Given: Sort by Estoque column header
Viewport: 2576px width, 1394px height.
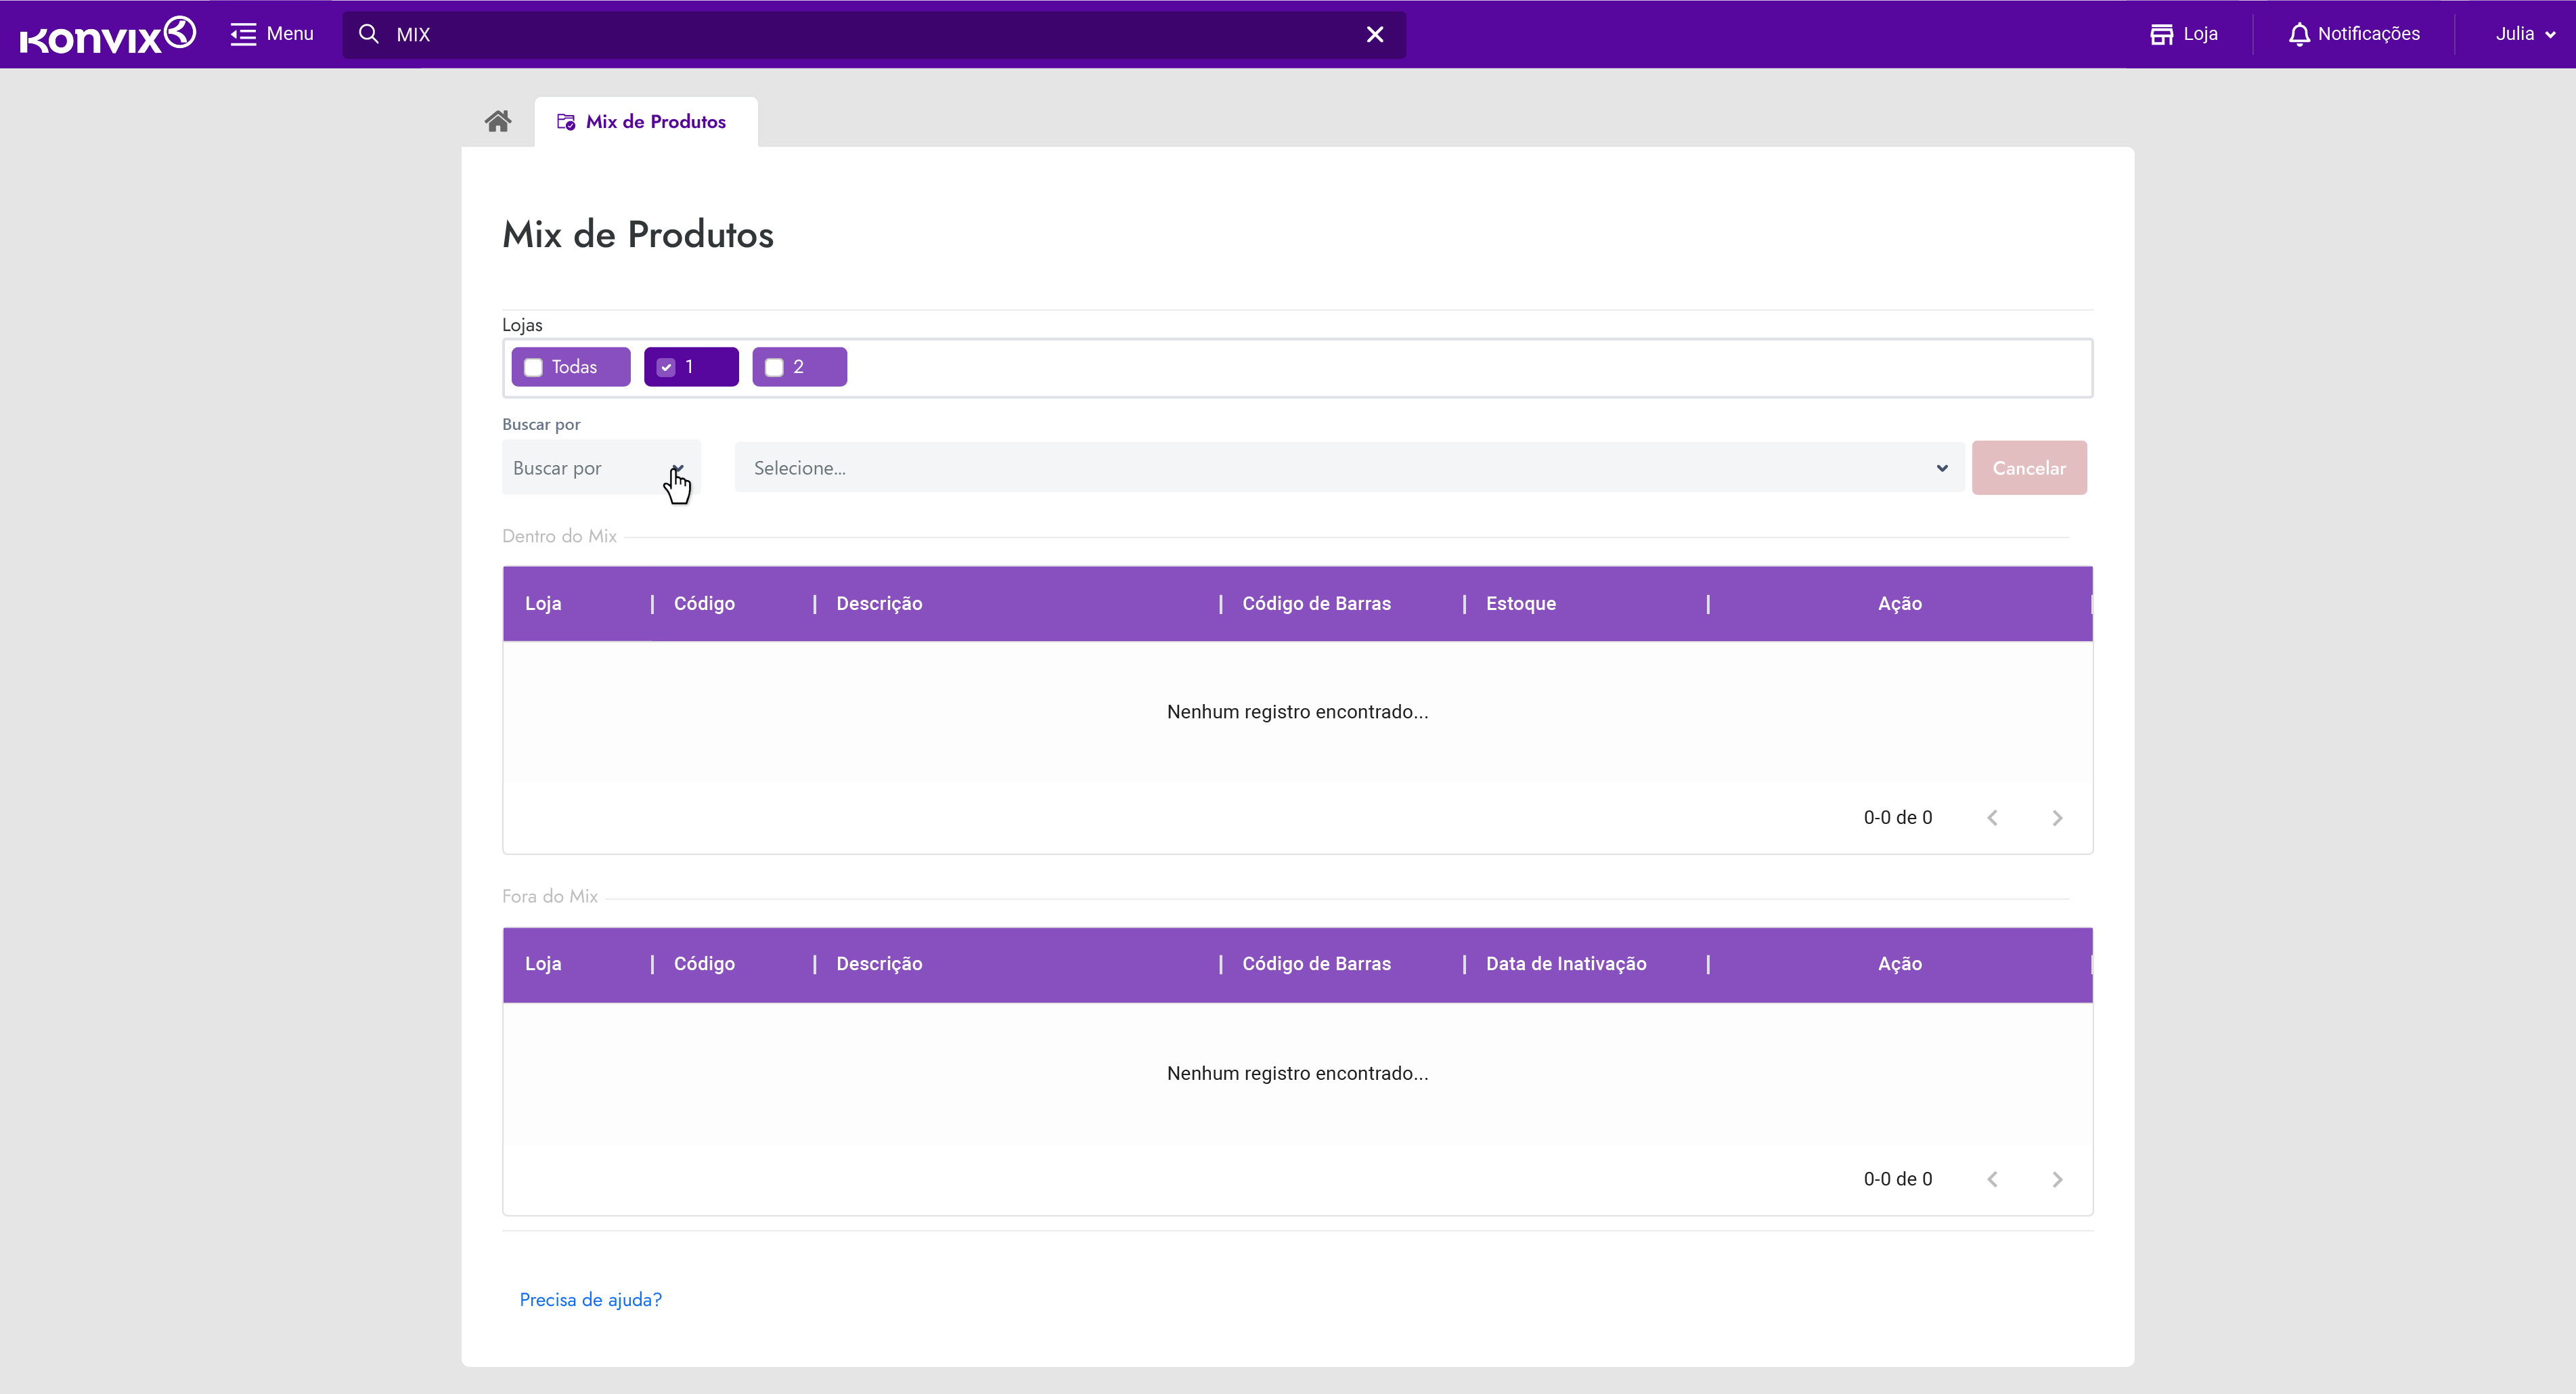Looking at the screenshot, I should [x=1520, y=603].
